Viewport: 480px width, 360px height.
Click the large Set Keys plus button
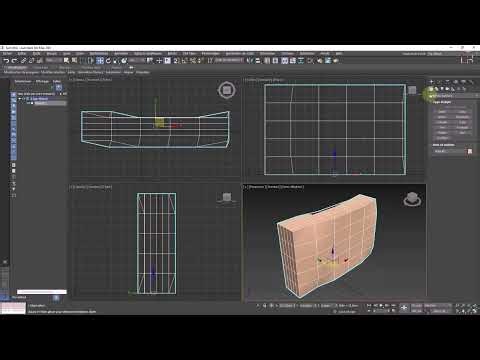pos(404,308)
